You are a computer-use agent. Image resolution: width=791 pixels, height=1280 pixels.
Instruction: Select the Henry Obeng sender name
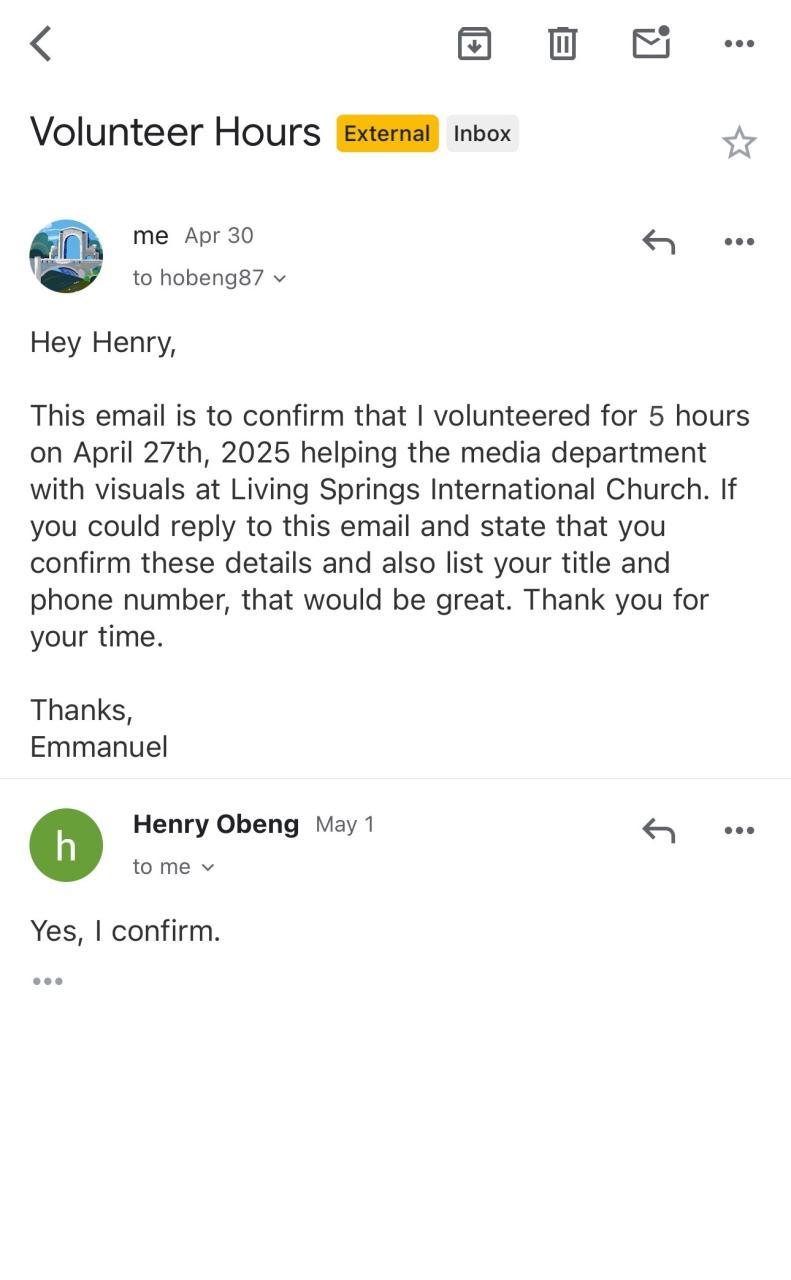pyautogui.click(x=216, y=824)
